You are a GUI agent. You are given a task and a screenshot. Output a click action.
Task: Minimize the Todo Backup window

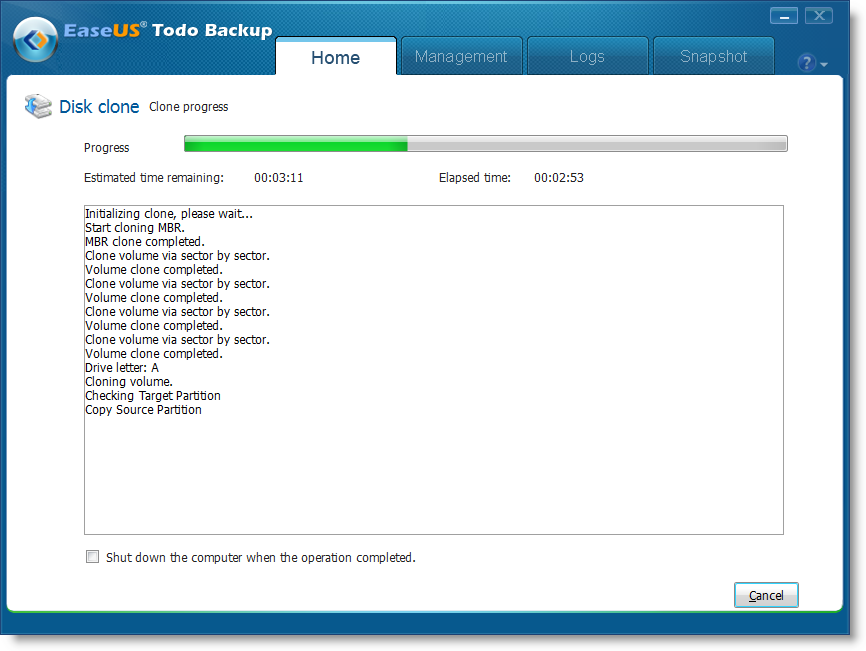[784, 16]
